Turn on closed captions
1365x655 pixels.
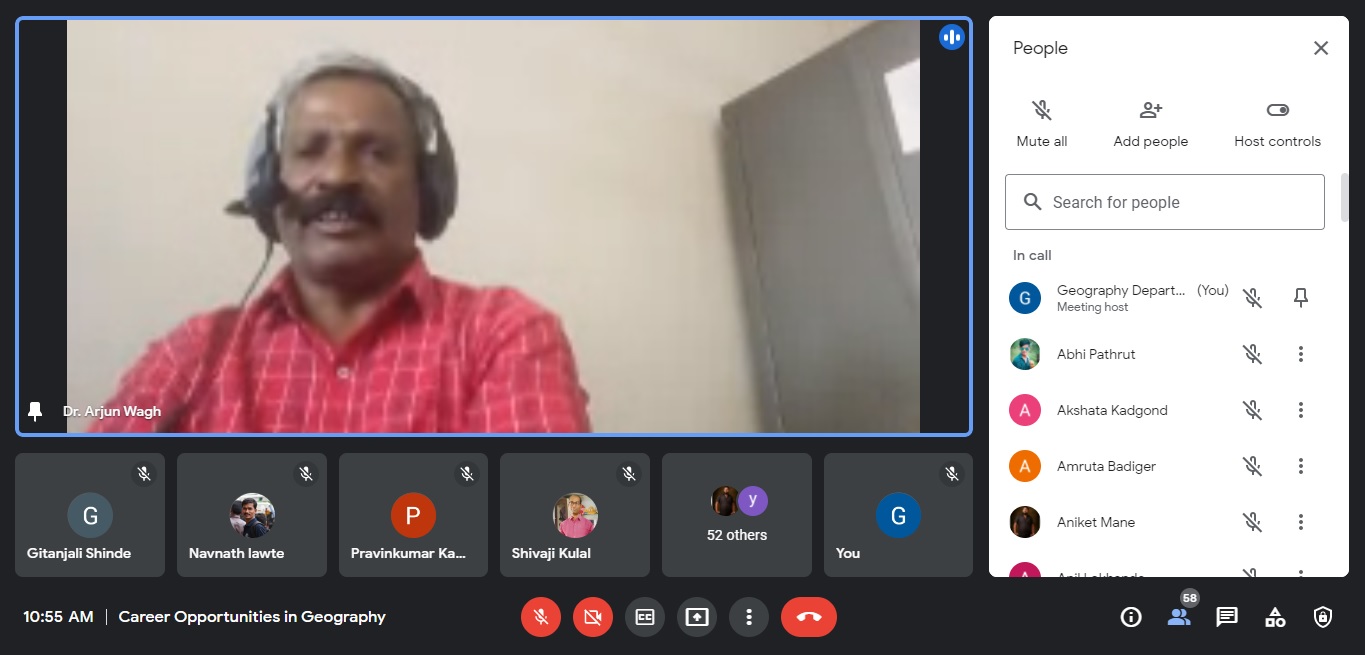[x=645, y=617]
